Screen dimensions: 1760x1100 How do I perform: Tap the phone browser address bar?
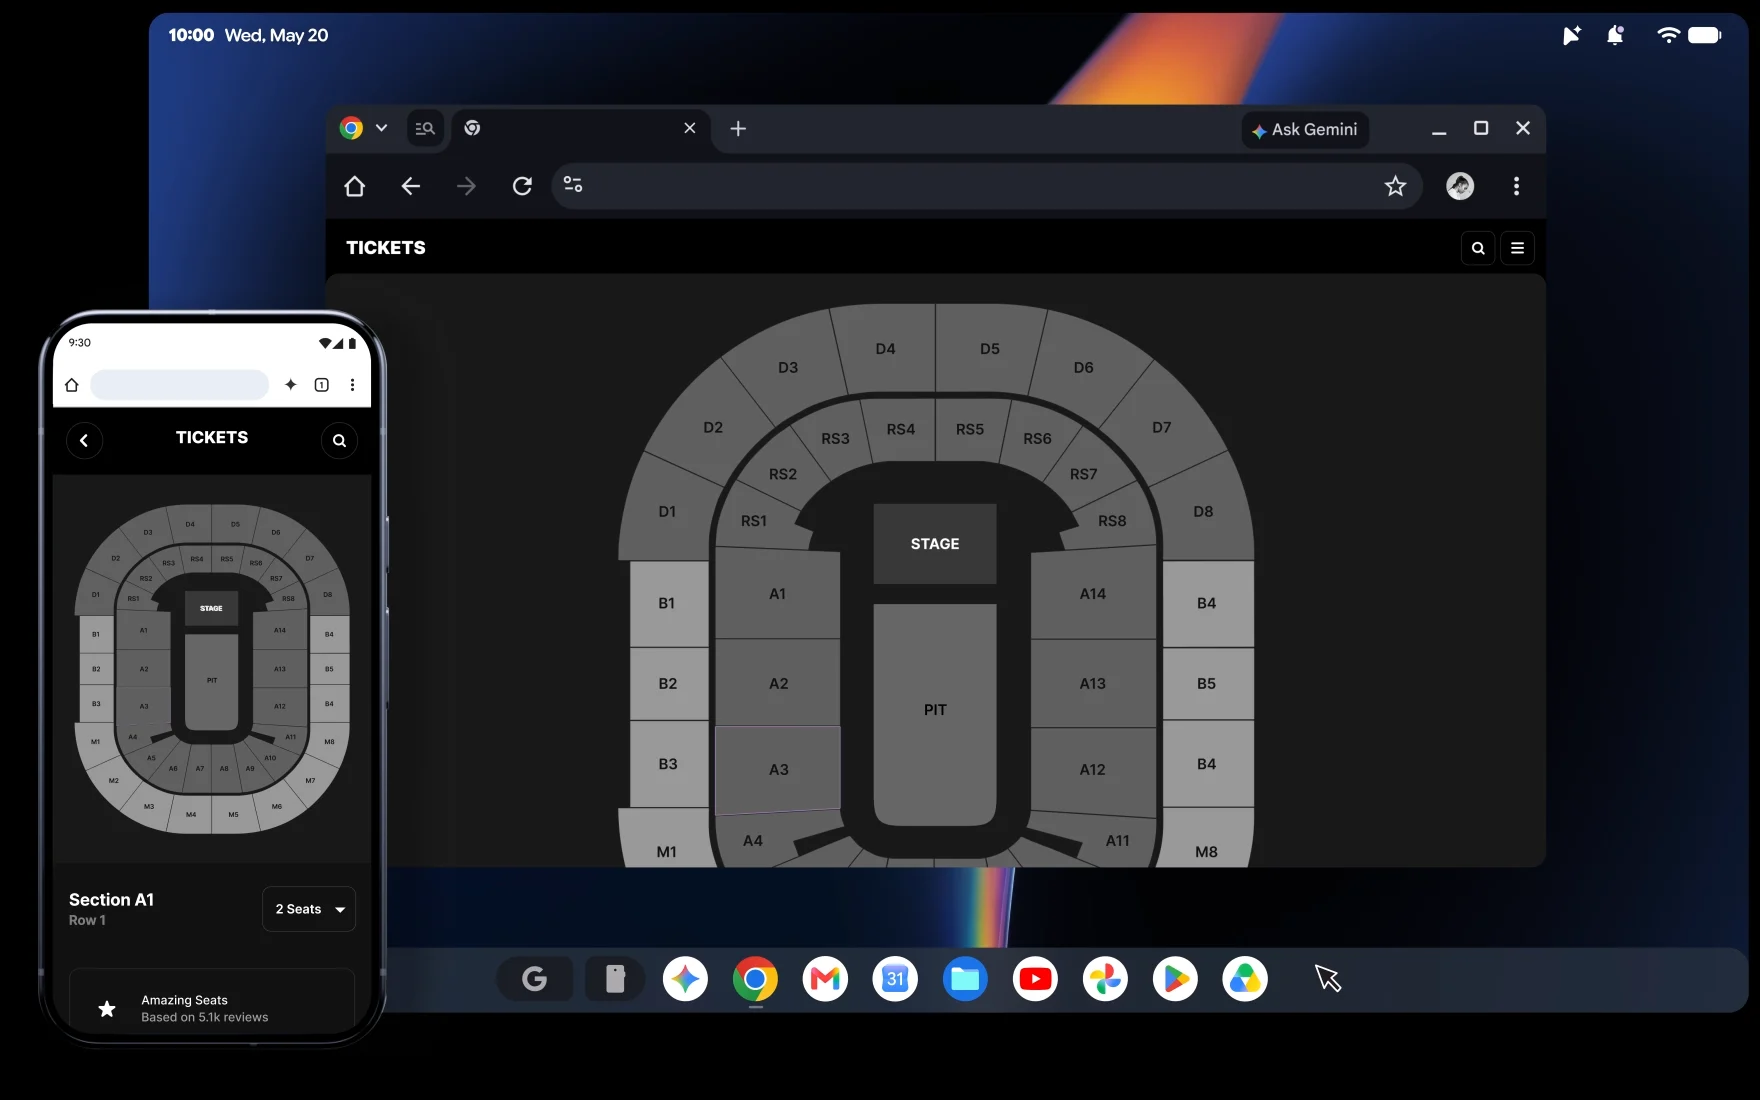[180, 385]
